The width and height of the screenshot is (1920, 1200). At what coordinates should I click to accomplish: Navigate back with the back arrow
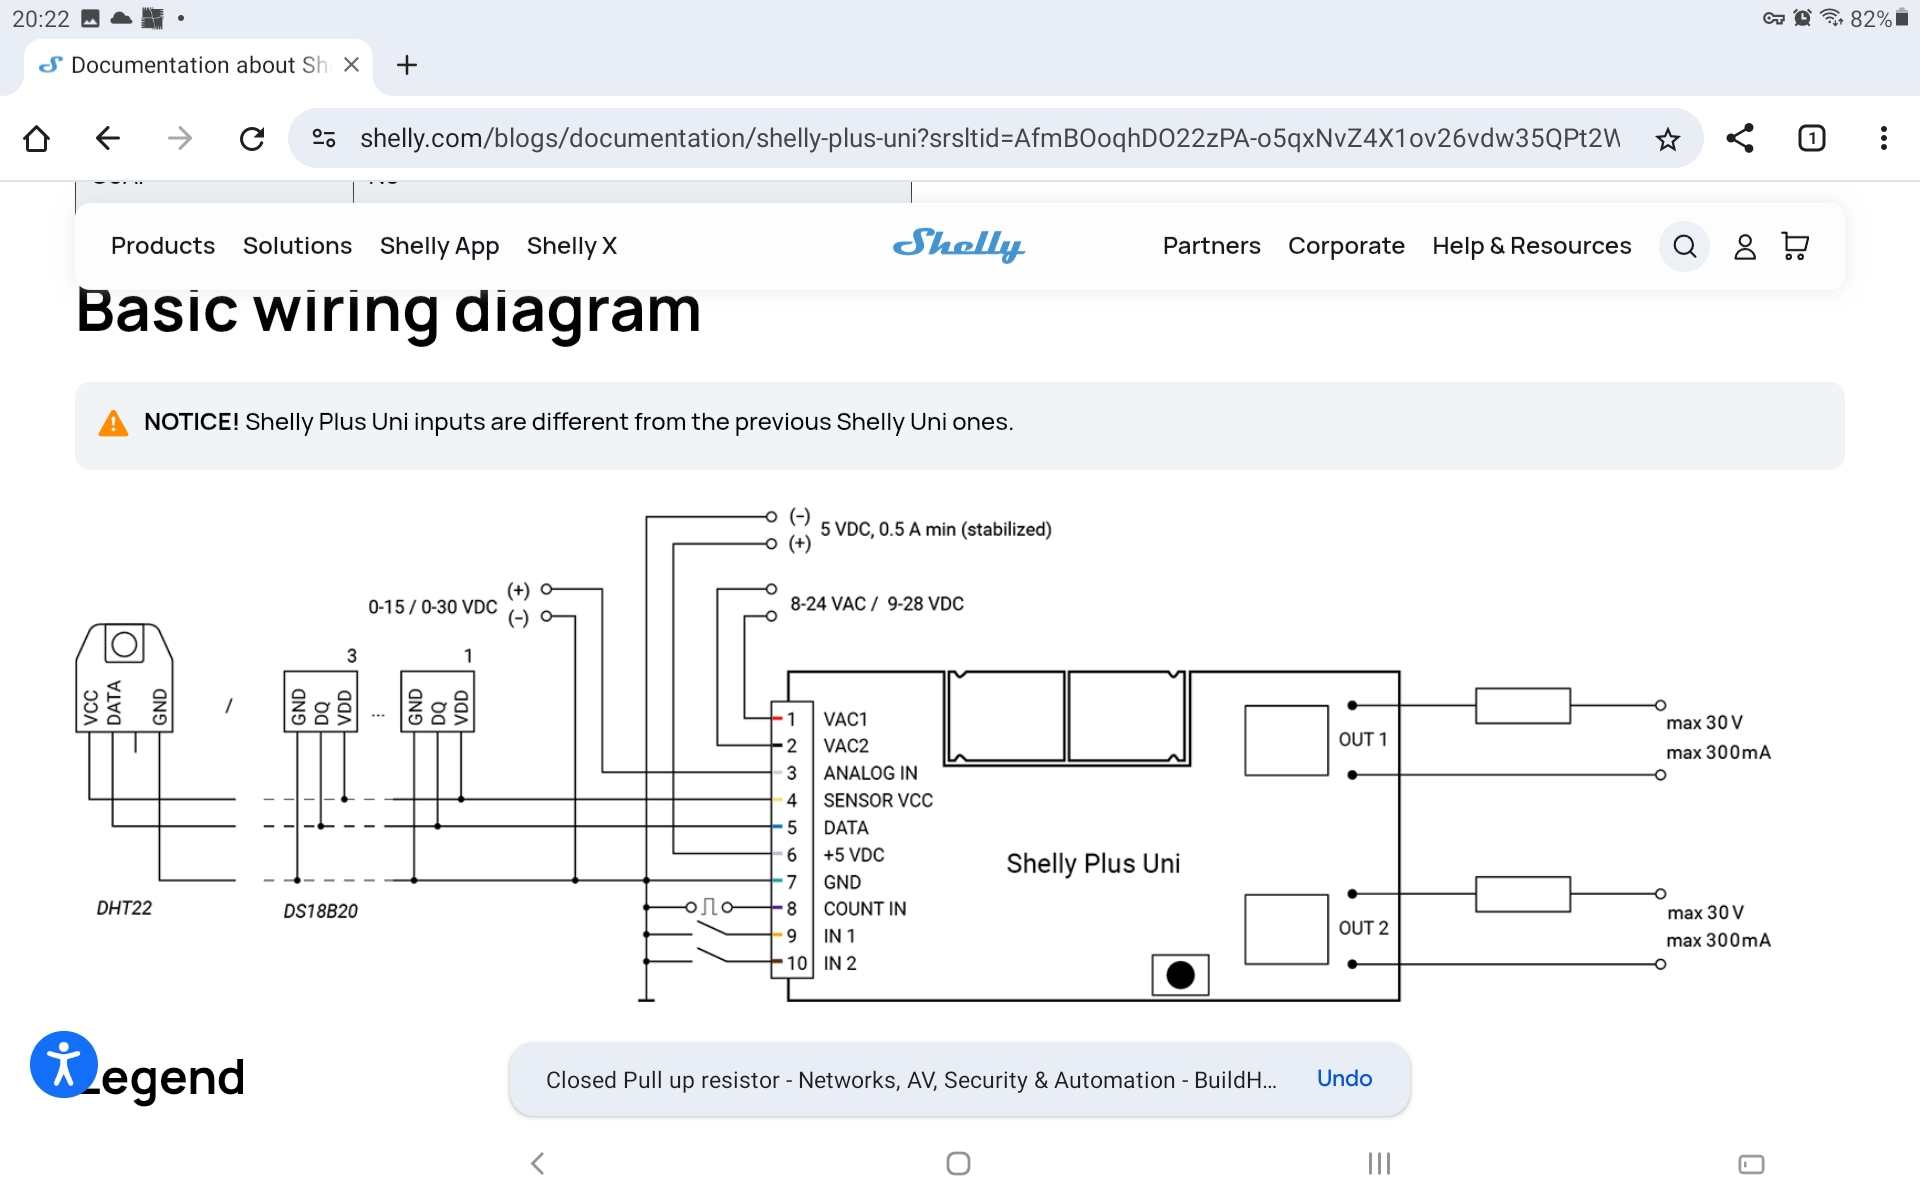(x=108, y=138)
